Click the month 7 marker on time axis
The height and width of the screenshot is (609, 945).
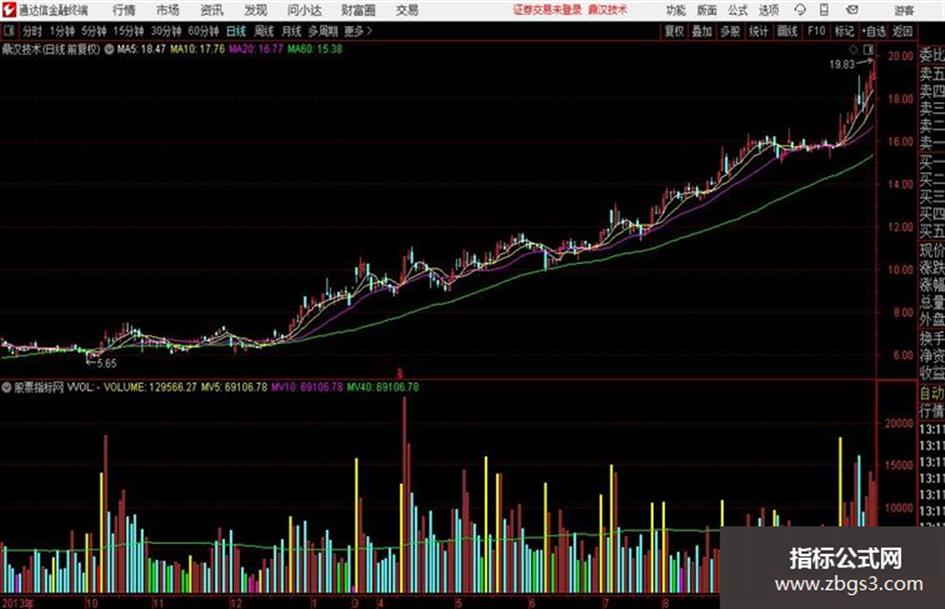(x=606, y=602)
